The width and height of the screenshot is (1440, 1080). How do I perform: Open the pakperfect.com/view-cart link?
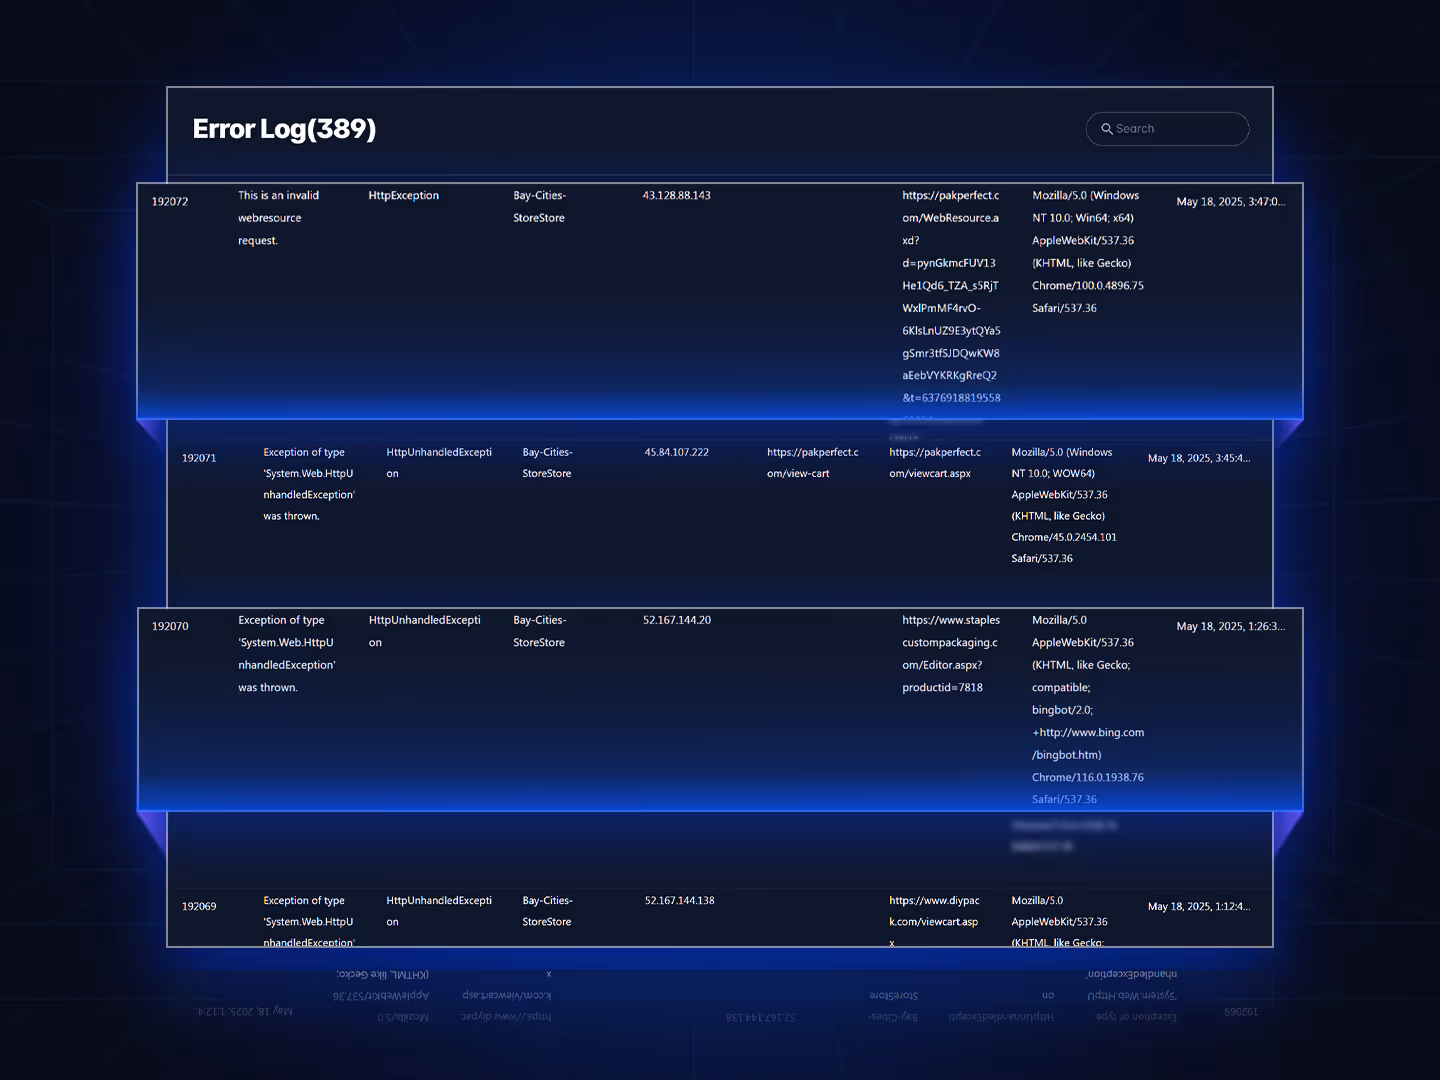pyautogui.click(x=812, y=463)
